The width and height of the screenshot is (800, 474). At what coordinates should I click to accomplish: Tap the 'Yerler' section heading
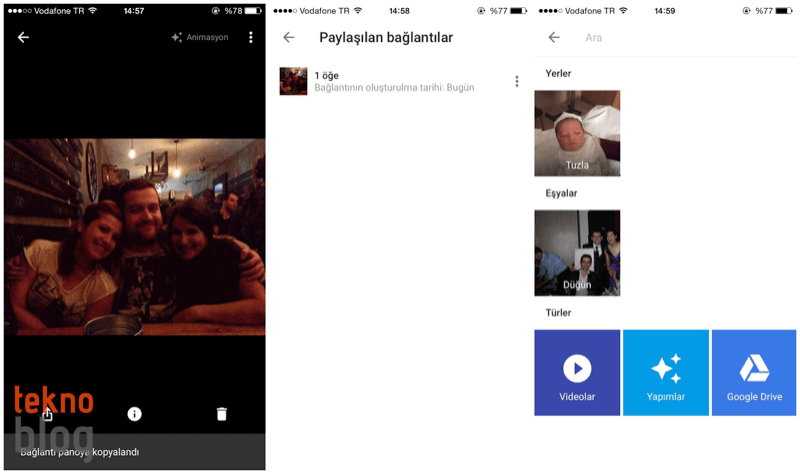(558, 73)
